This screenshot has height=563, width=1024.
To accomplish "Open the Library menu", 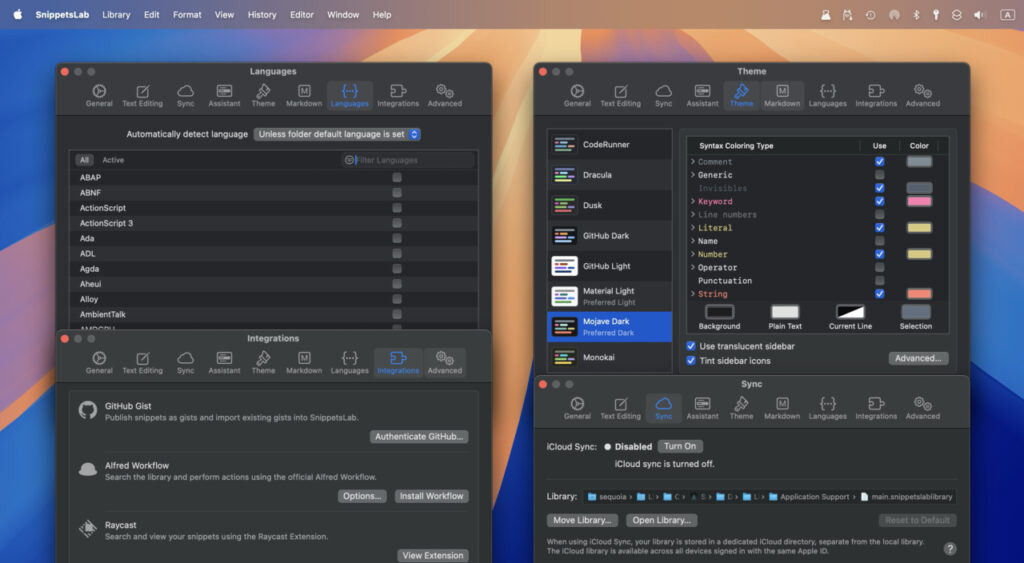I will [x=116, y=14].
